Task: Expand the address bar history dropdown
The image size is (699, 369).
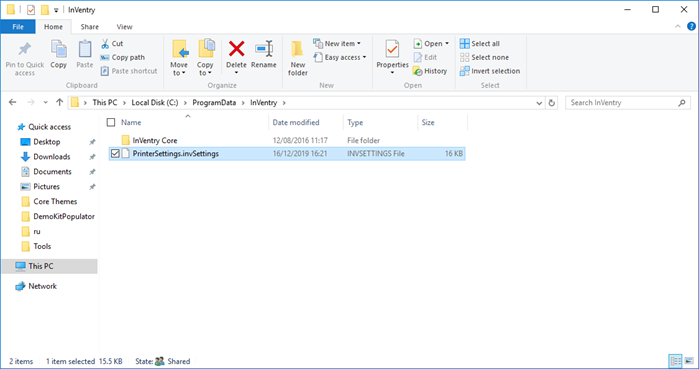Action: pyautogui.click(x=539, y=103)
